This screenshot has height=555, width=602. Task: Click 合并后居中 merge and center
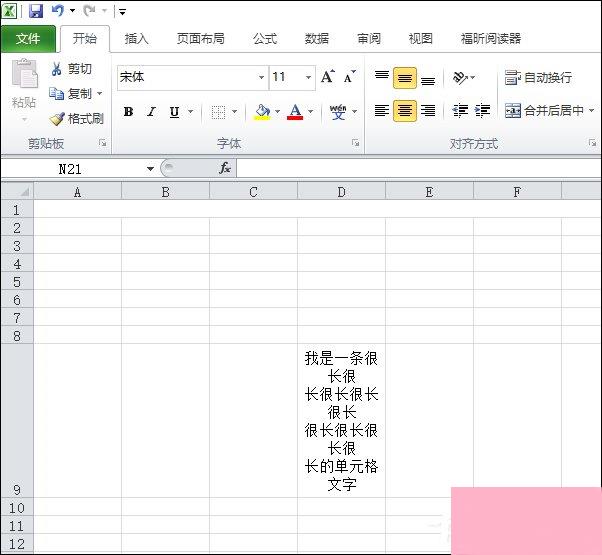click(x=544, y=111)
